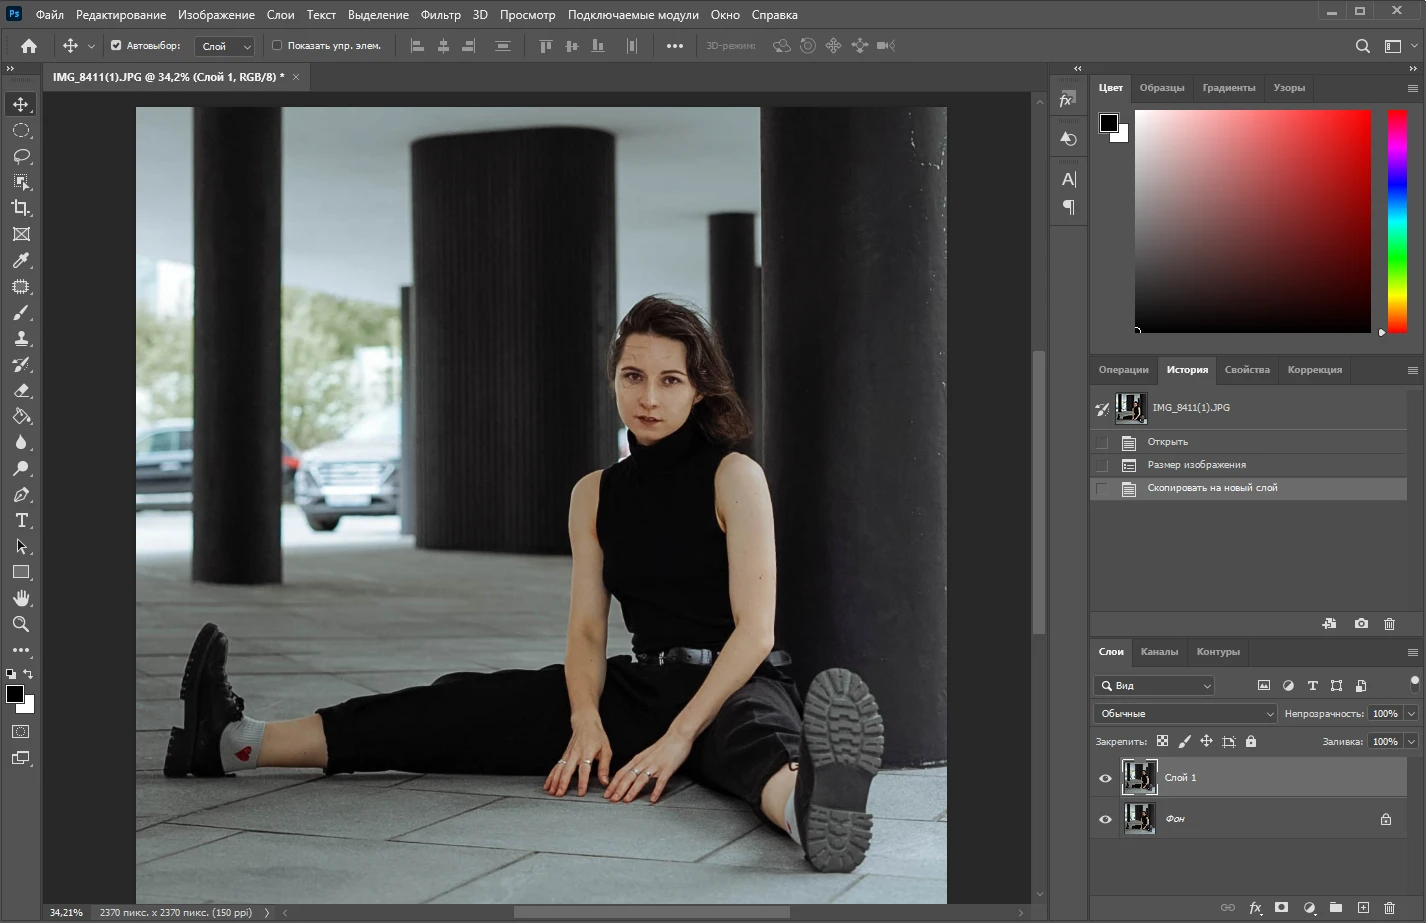This screenshot has height=923, width=1426.
Task: Select the Dodge tool
Action: (21, 468)
